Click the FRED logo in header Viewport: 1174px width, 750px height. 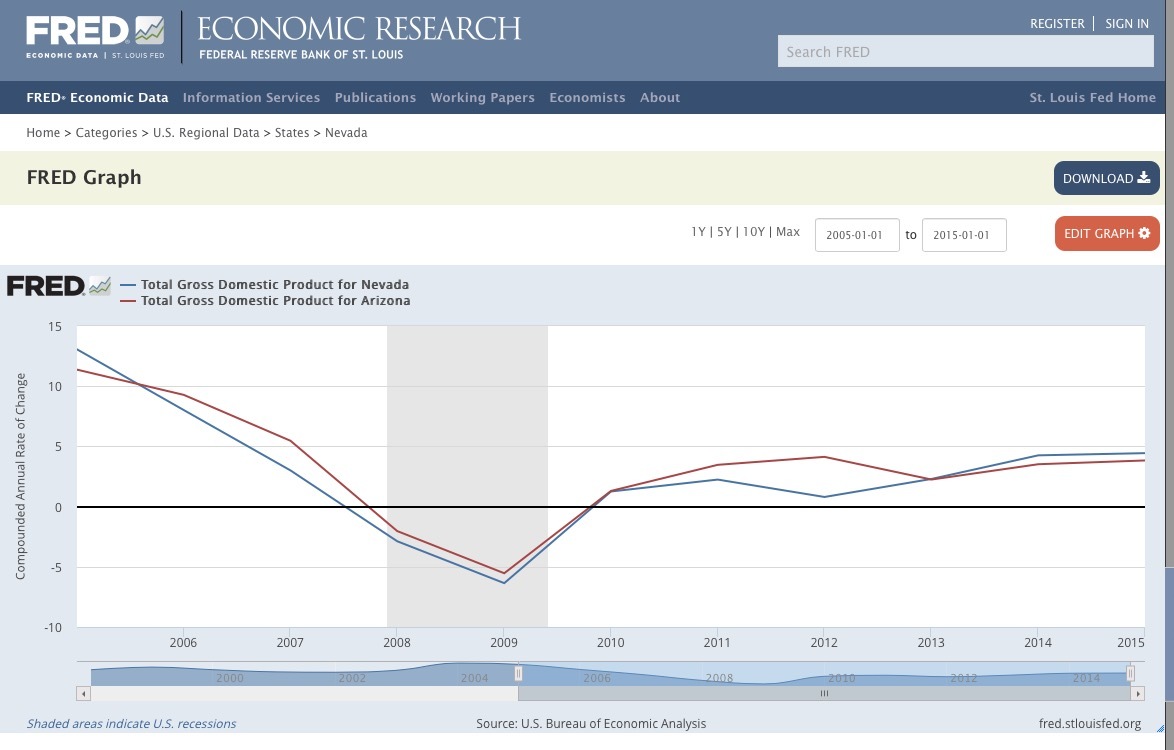point(95,37)
